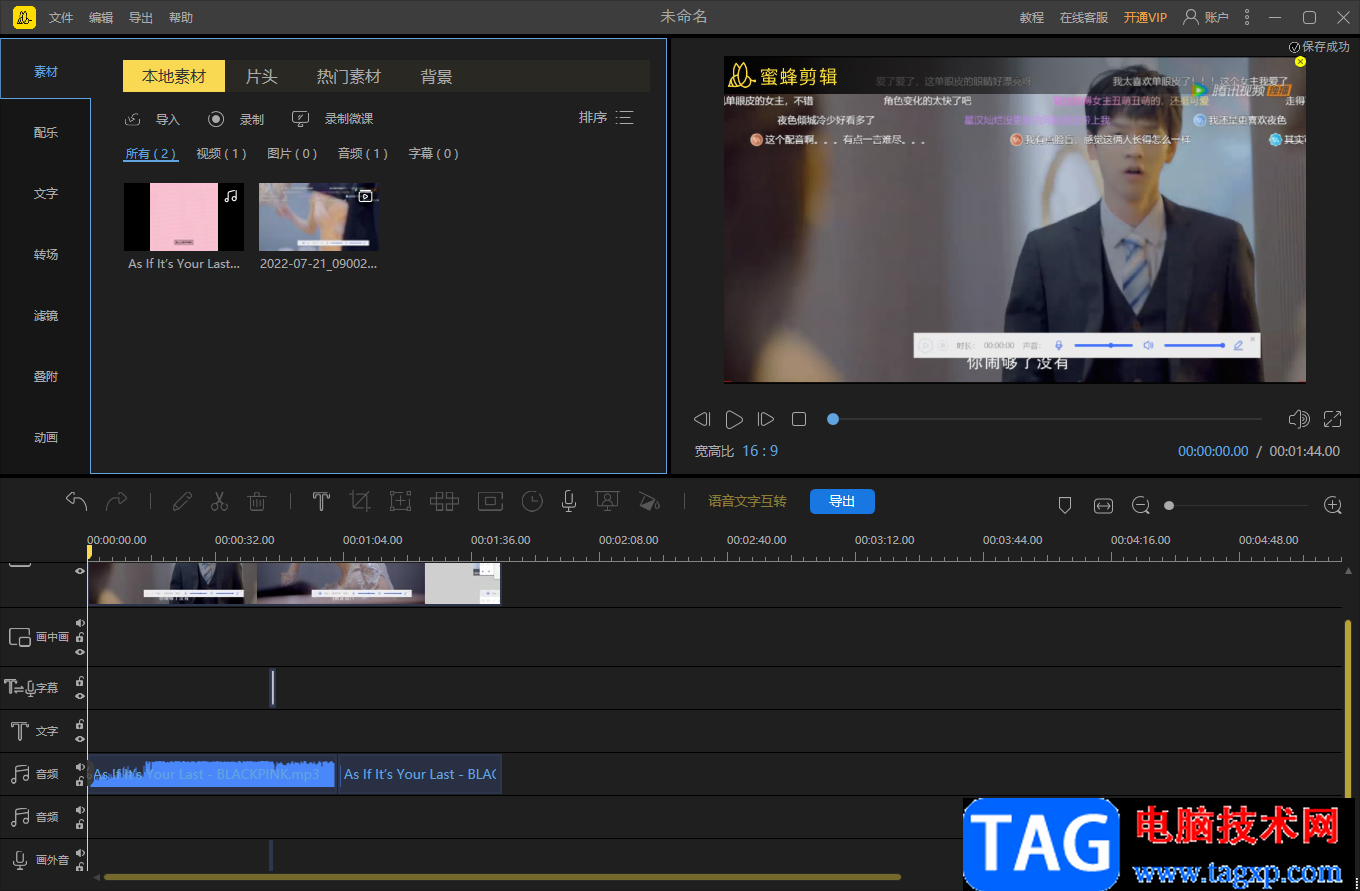Click the clock duration icon
The width and height of the screenshot is (1360, 891).
pyautogui.click(x=532, y=502)
